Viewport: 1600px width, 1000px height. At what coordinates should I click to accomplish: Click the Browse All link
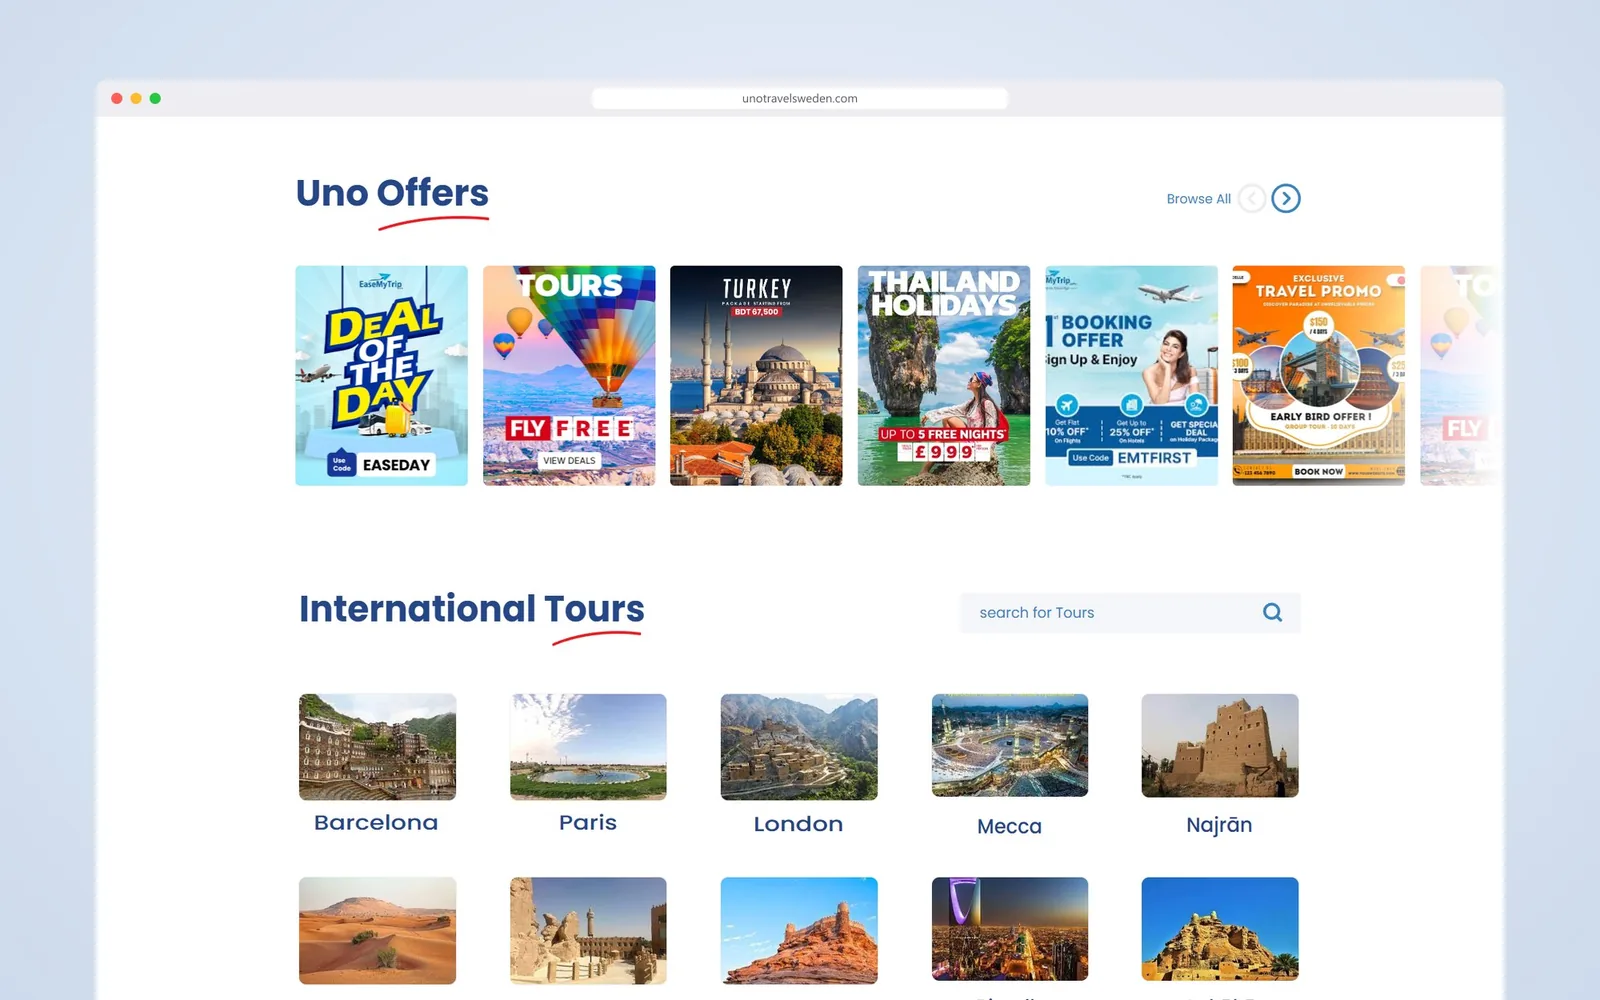(1198, 199)
